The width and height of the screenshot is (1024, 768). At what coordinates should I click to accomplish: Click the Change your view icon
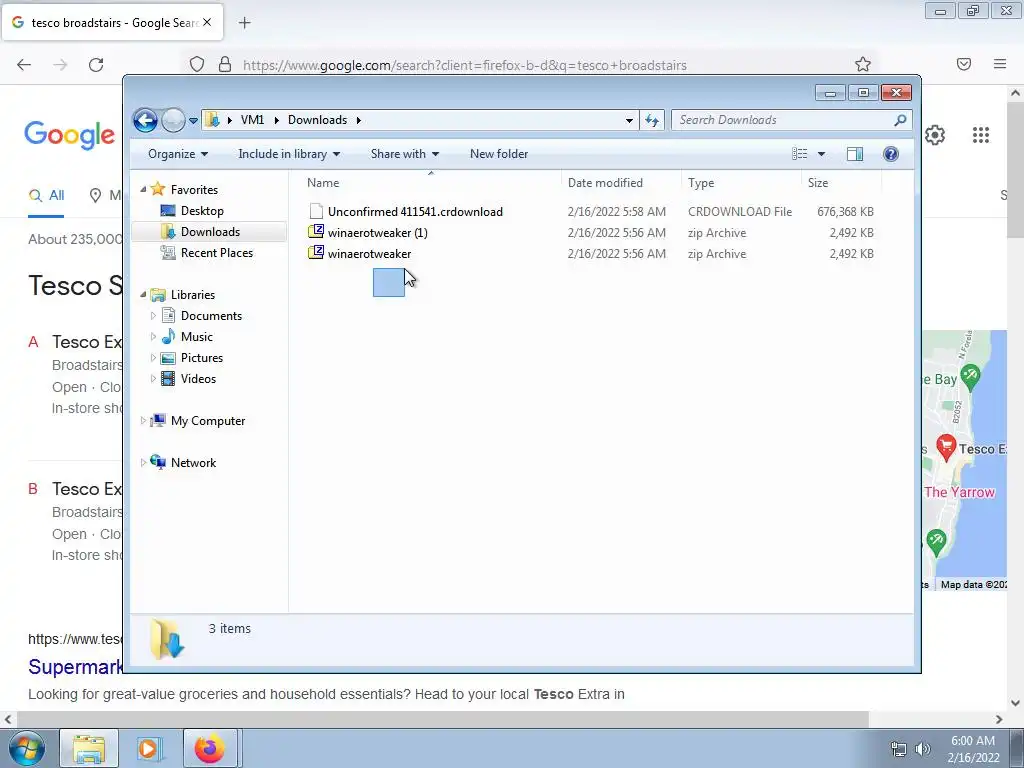799,154
